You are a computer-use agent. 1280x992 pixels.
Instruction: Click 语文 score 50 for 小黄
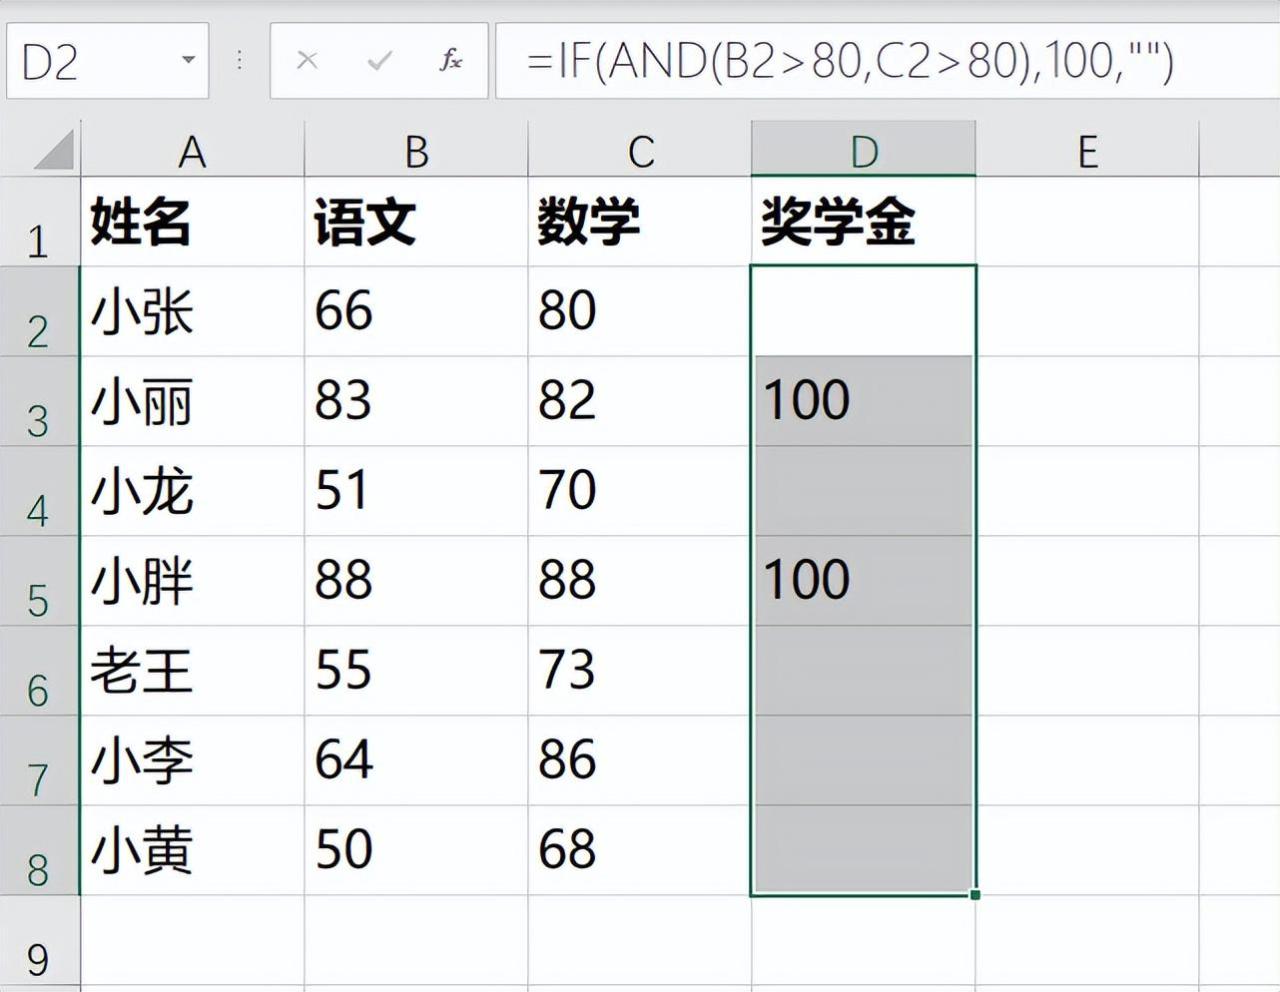click(x=416, y=850)
